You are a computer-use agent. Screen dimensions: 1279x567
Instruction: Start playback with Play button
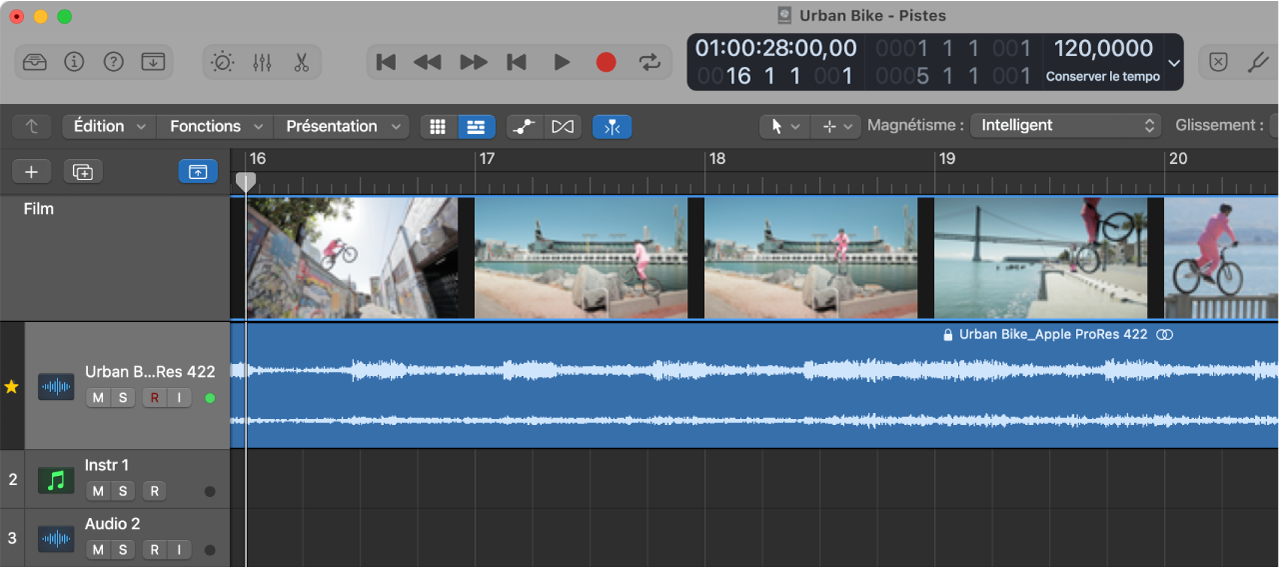[x=562, y=62]
